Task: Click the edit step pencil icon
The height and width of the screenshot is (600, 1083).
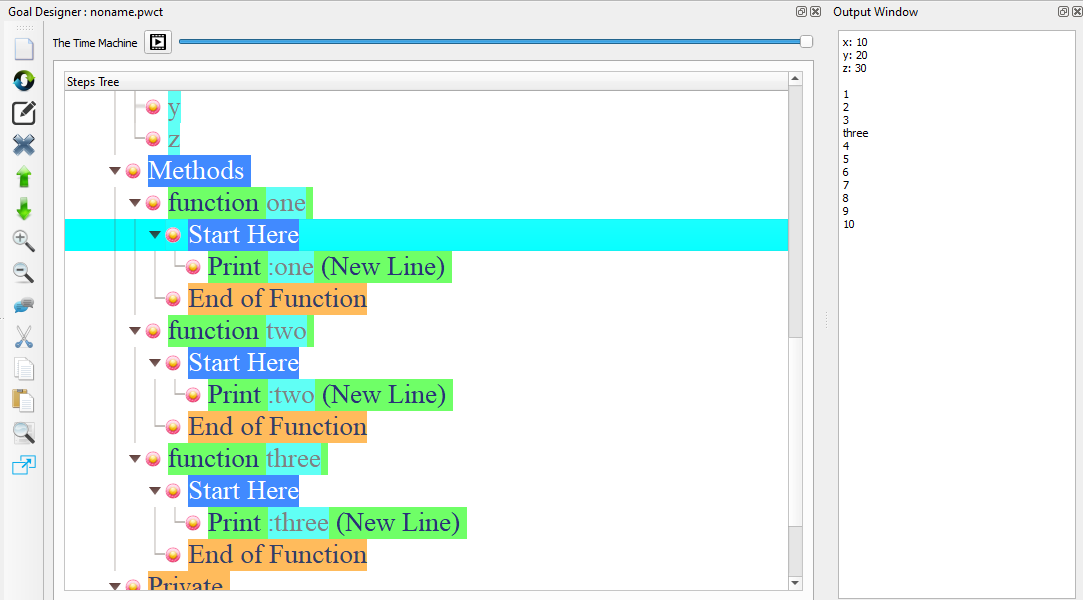Action: click(24, 113)
